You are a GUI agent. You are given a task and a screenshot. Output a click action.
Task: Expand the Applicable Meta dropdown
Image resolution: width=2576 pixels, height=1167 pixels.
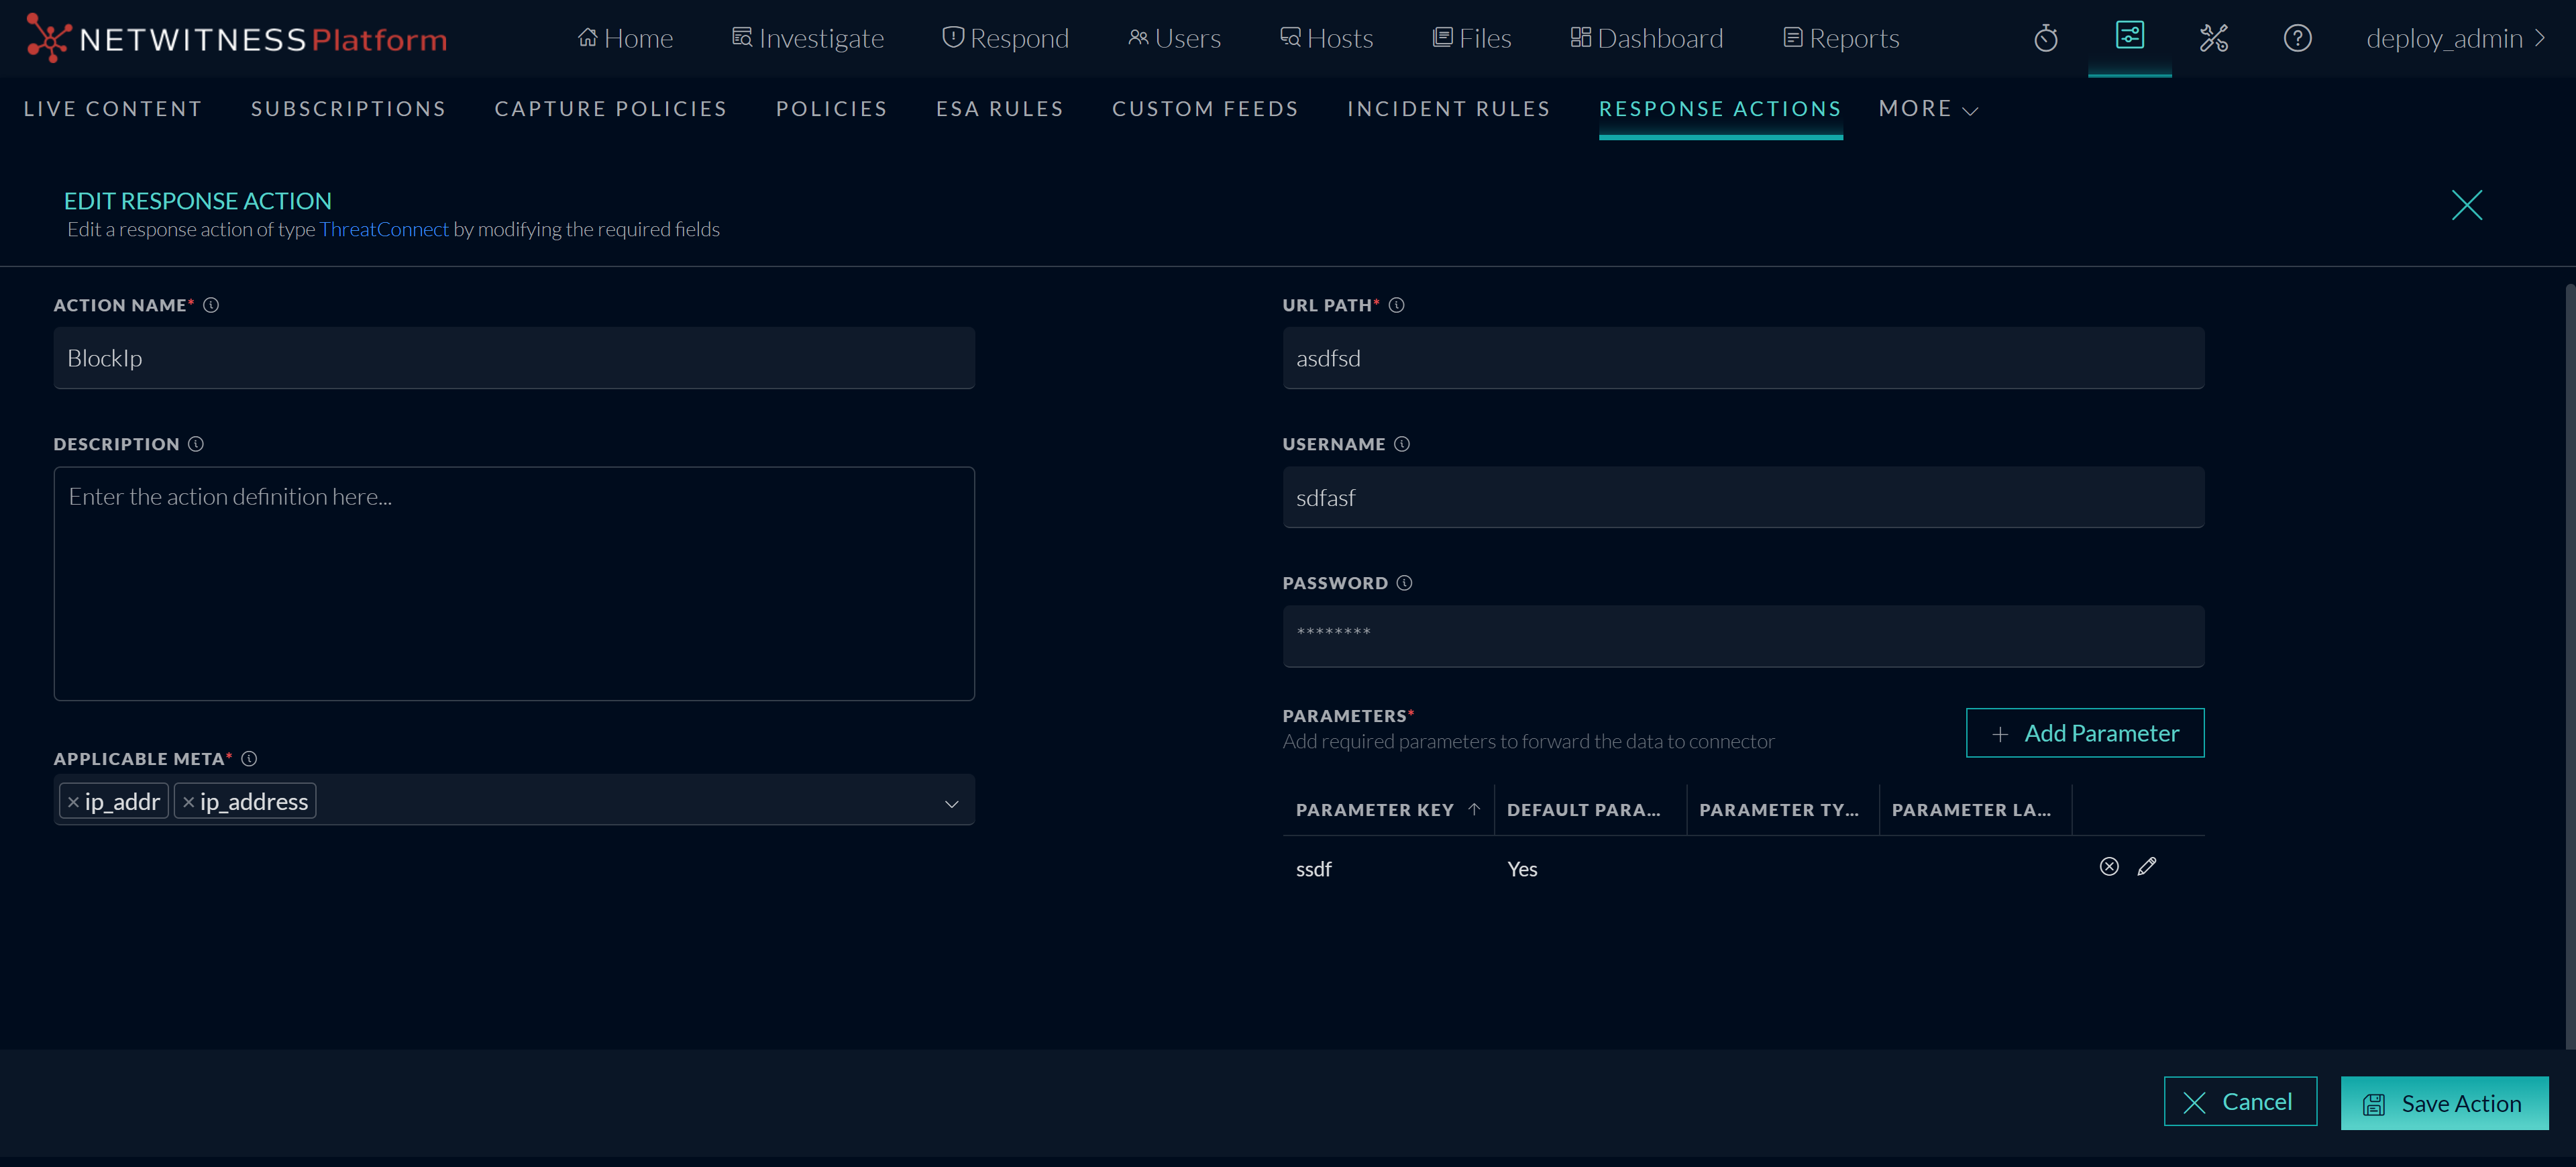click(951, 803)
